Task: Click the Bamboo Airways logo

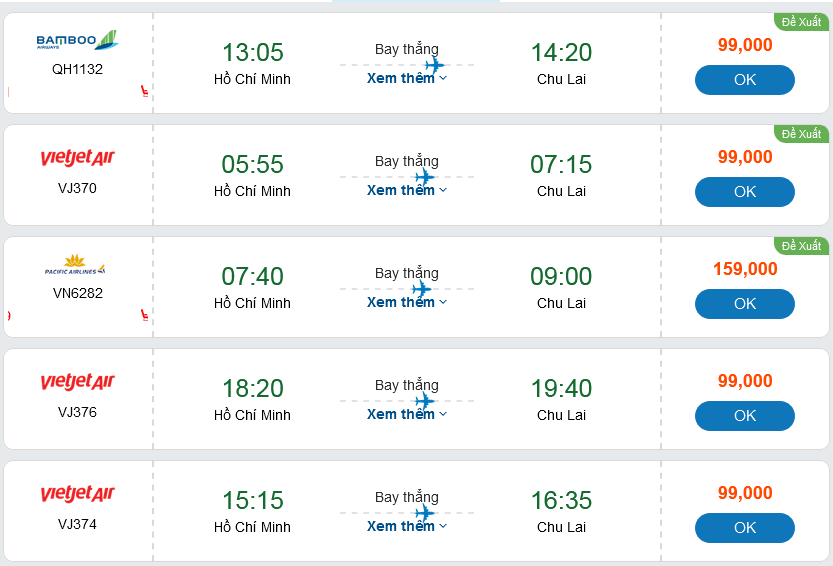Action: [x=77, y=41]
